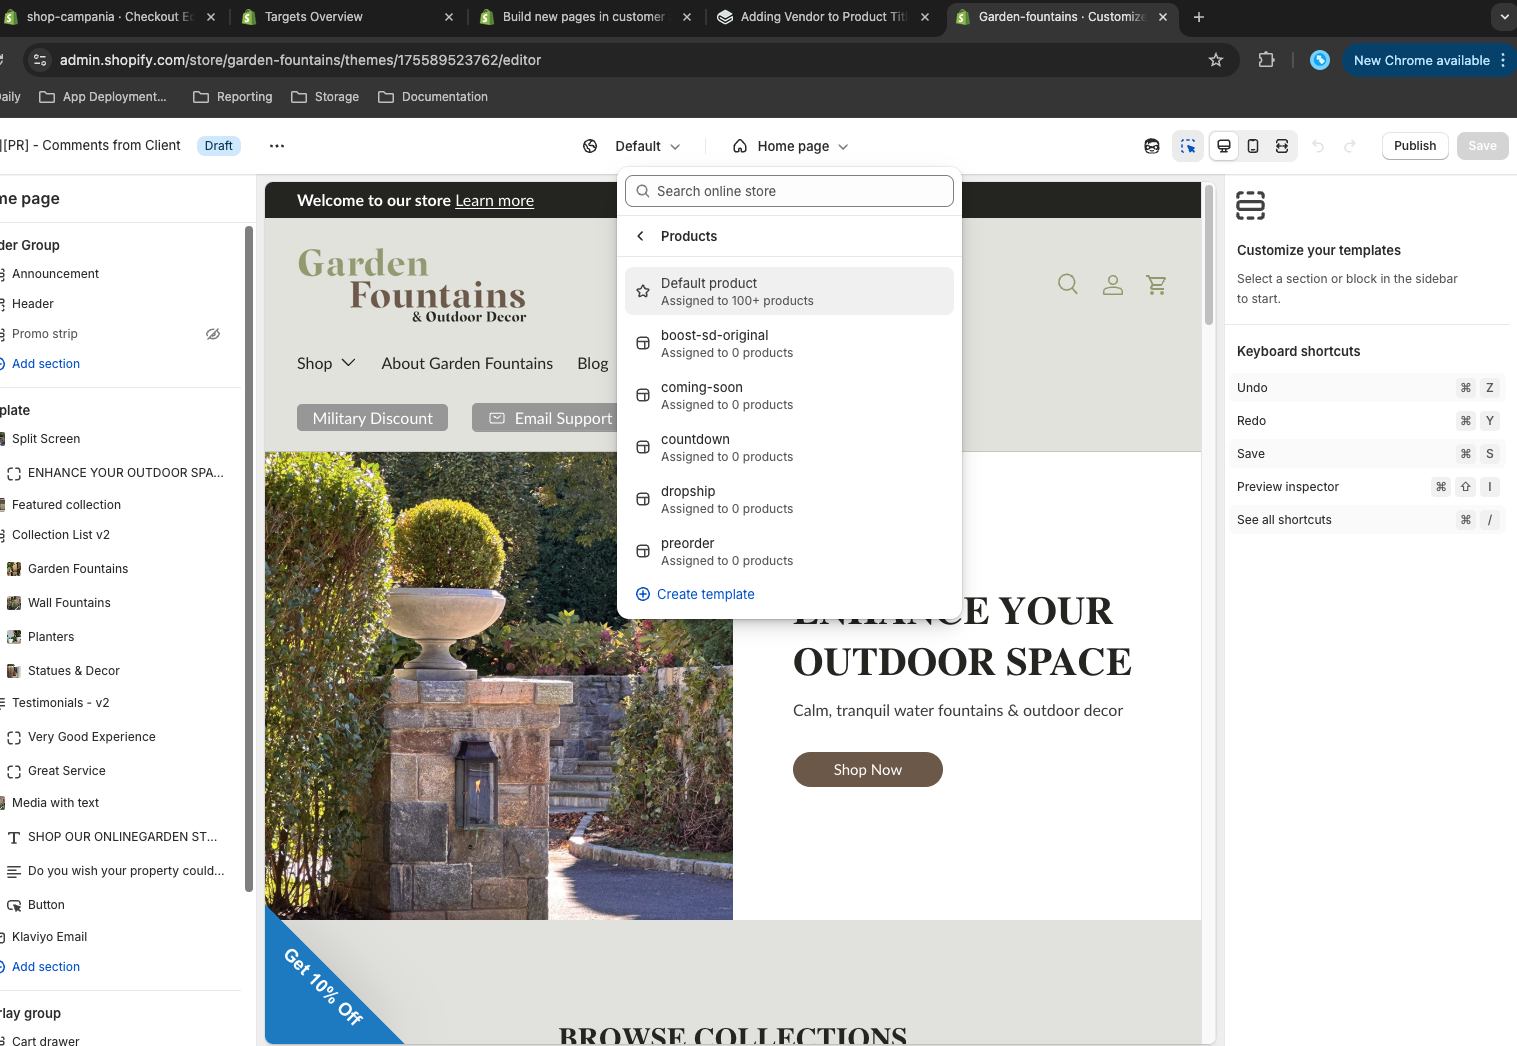Open the three-dot more actions menu
1517x1046 pixels.
(x=277, y=146)
